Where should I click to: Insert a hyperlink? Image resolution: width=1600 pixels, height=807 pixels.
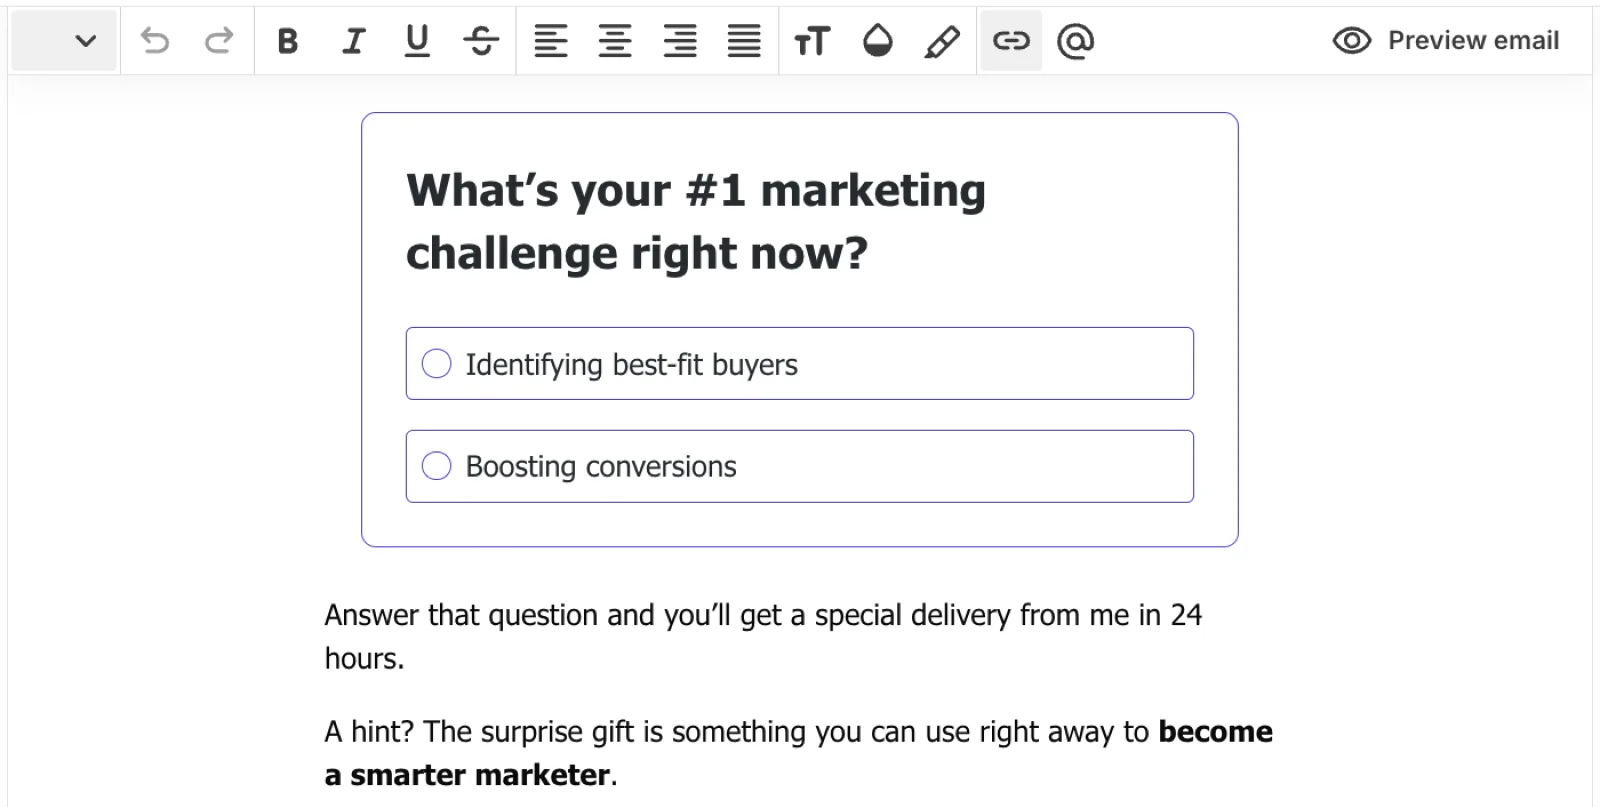click(1011, 41)
